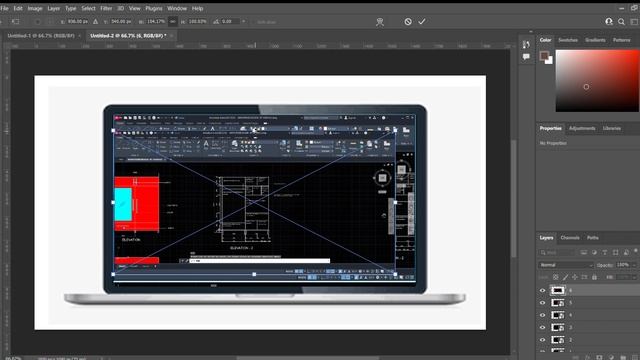Open the interpolation dropdown arrow in options bar
Screen dimensions: 640x360
click(244, 22)
